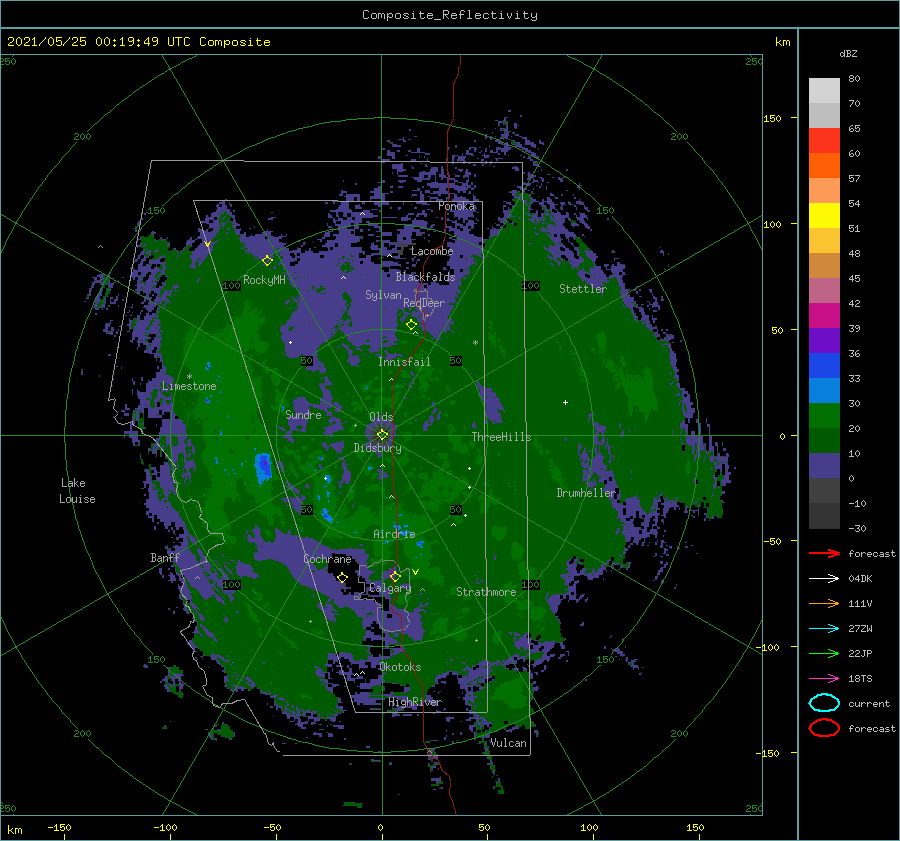Click the 'RockyMH' label
Image resolution: width=900 pixels, height=841 pixels.
(264, 280)
